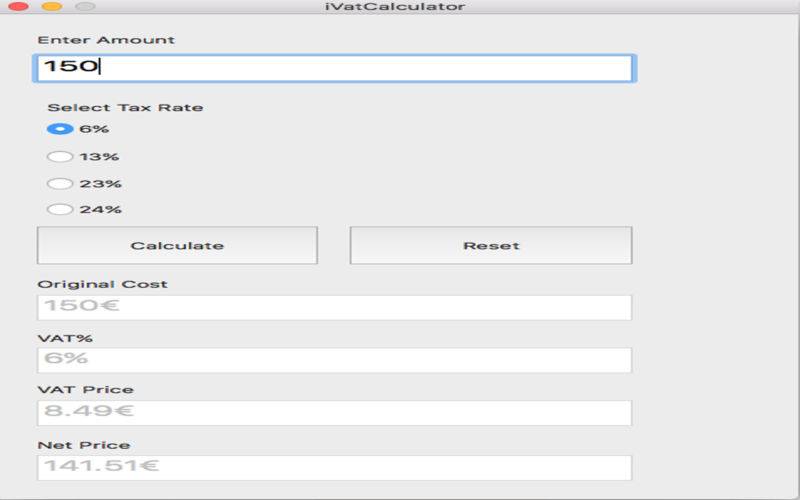Minimize the window using the yellow button
800x500 pixels.
(51, 7)
